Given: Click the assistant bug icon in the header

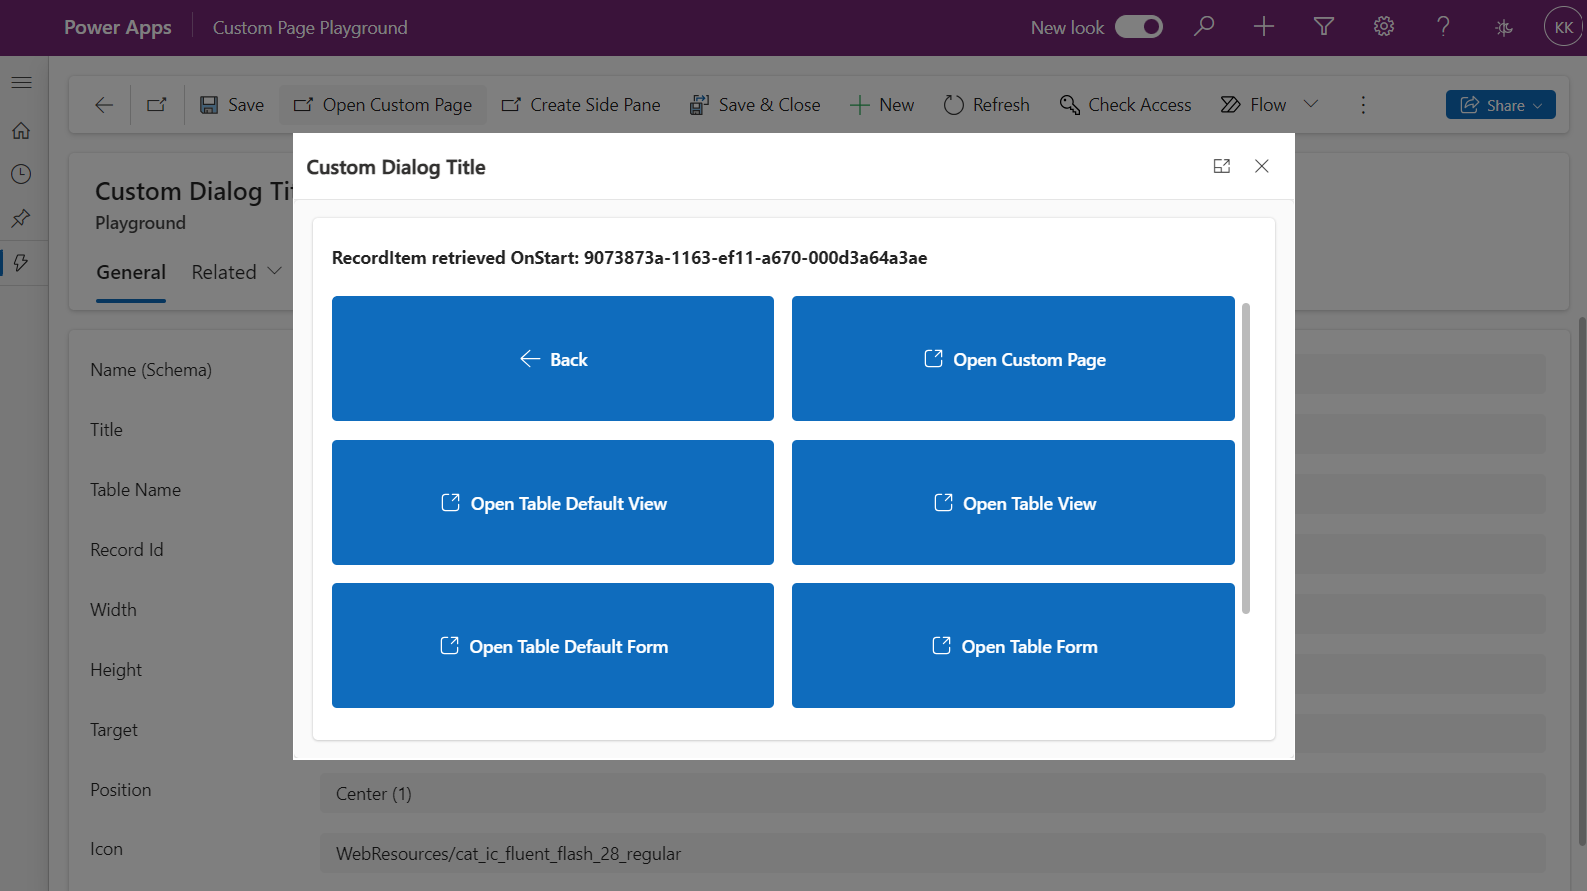Looking at the screenshot, I should (x=1504, y=28).
